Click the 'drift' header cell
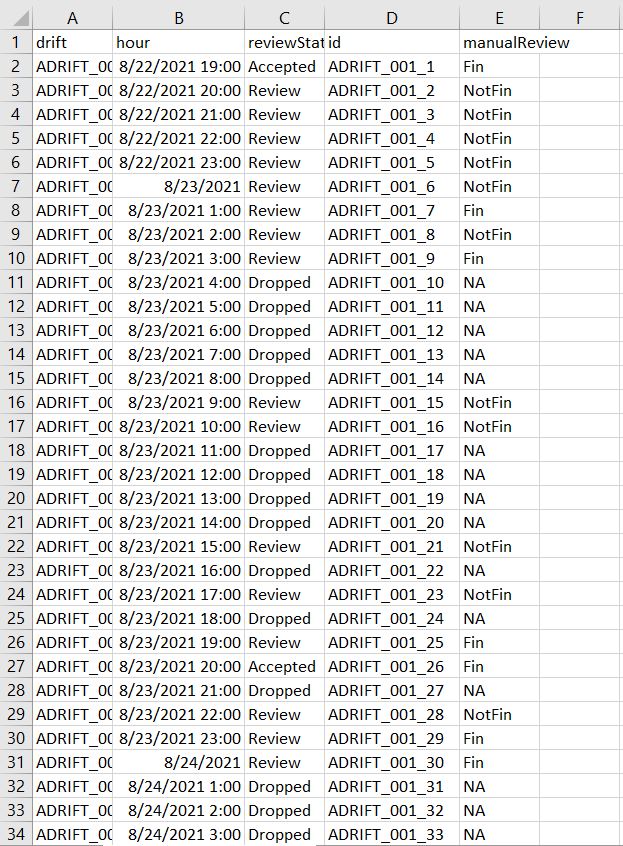 tap(72, 42)
